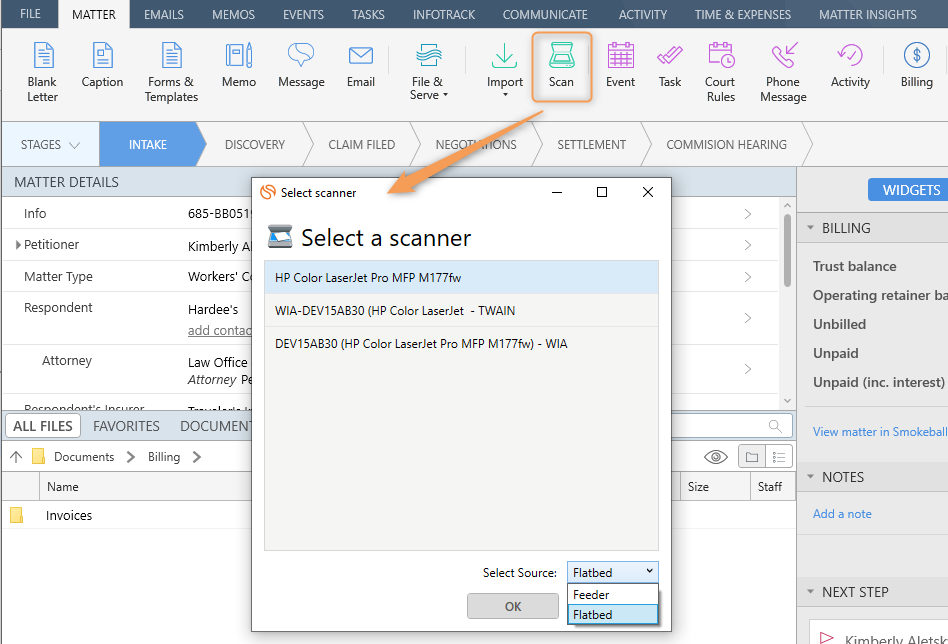Toggle the file preview eye icon
Viewport: 948px width, 644px height.
coord(715,457)
